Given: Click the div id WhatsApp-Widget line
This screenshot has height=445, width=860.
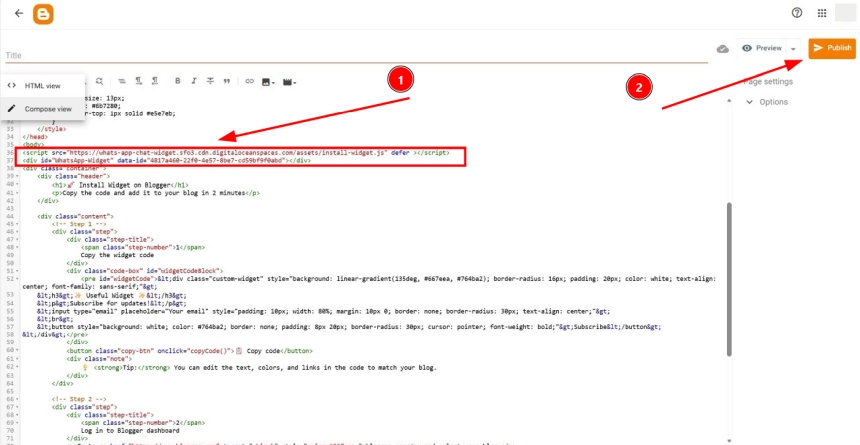Looking at the screenshot, I should [167, 161].
